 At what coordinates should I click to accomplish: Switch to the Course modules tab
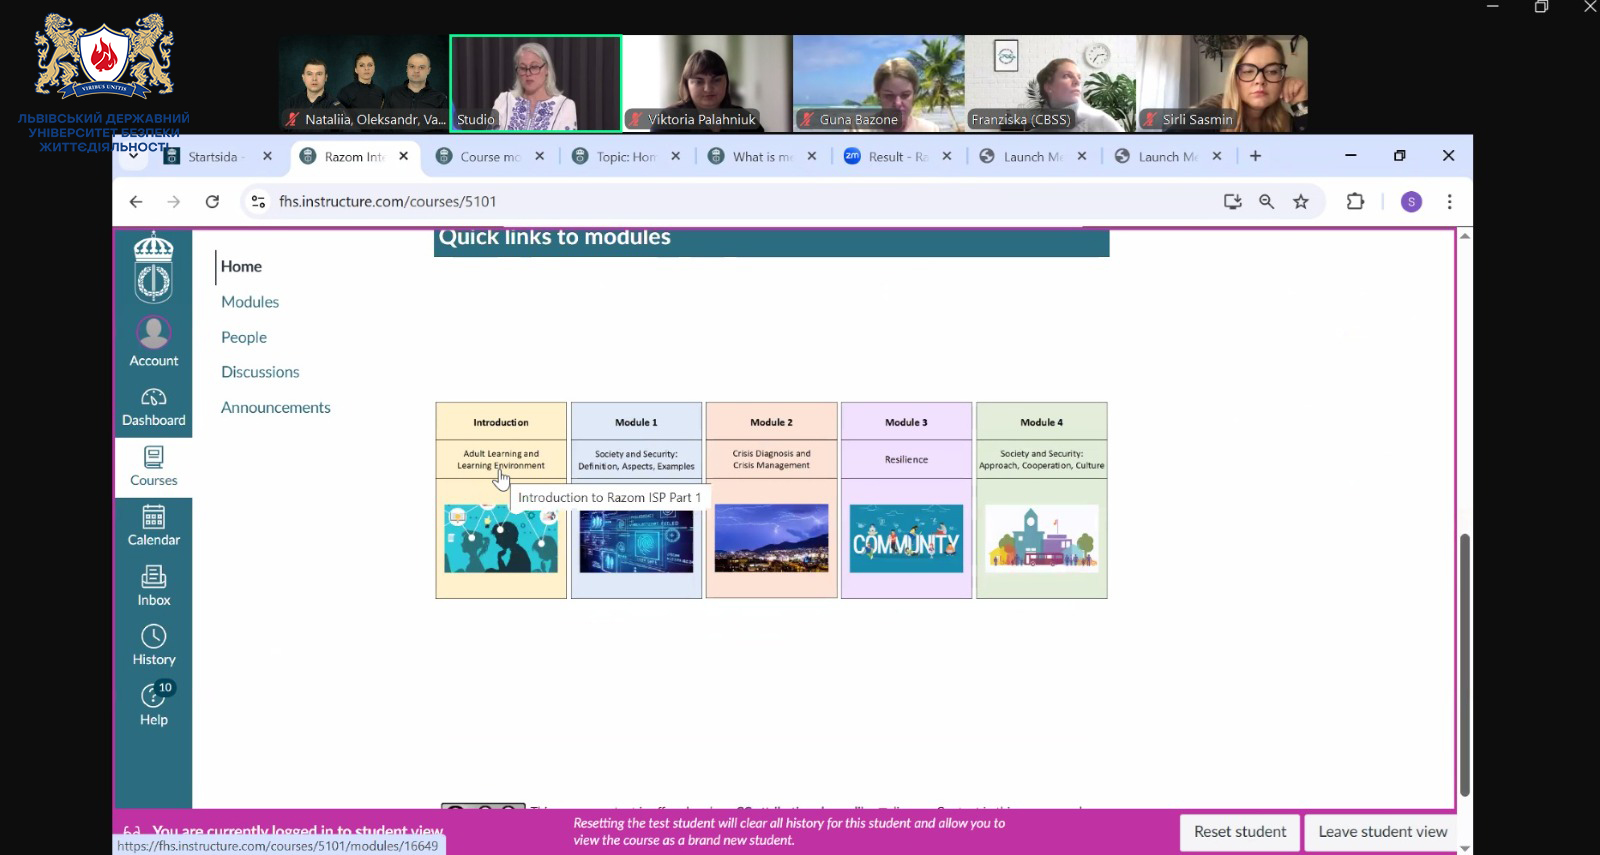pyautogui.click(x=489, y=157)
